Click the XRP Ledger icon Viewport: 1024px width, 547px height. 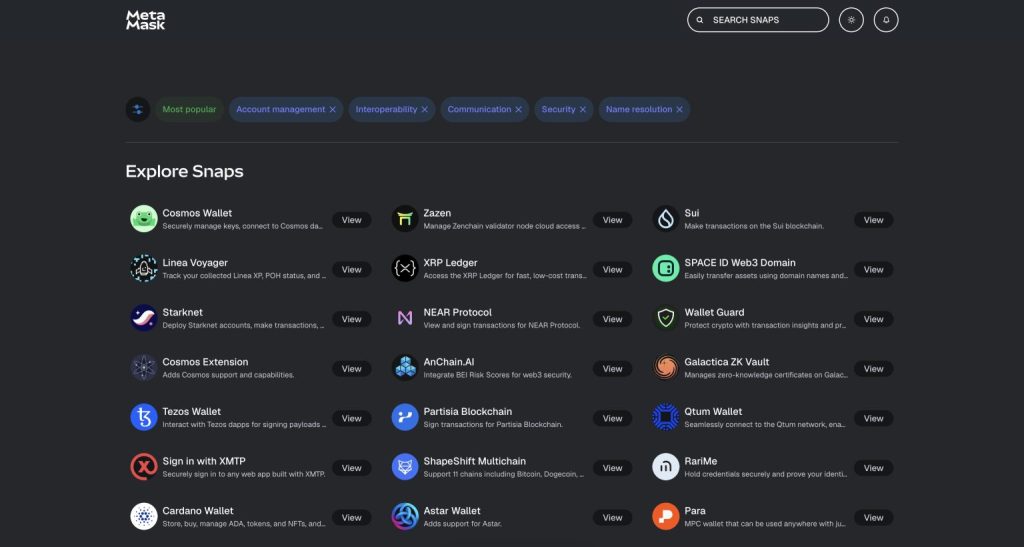405,269
